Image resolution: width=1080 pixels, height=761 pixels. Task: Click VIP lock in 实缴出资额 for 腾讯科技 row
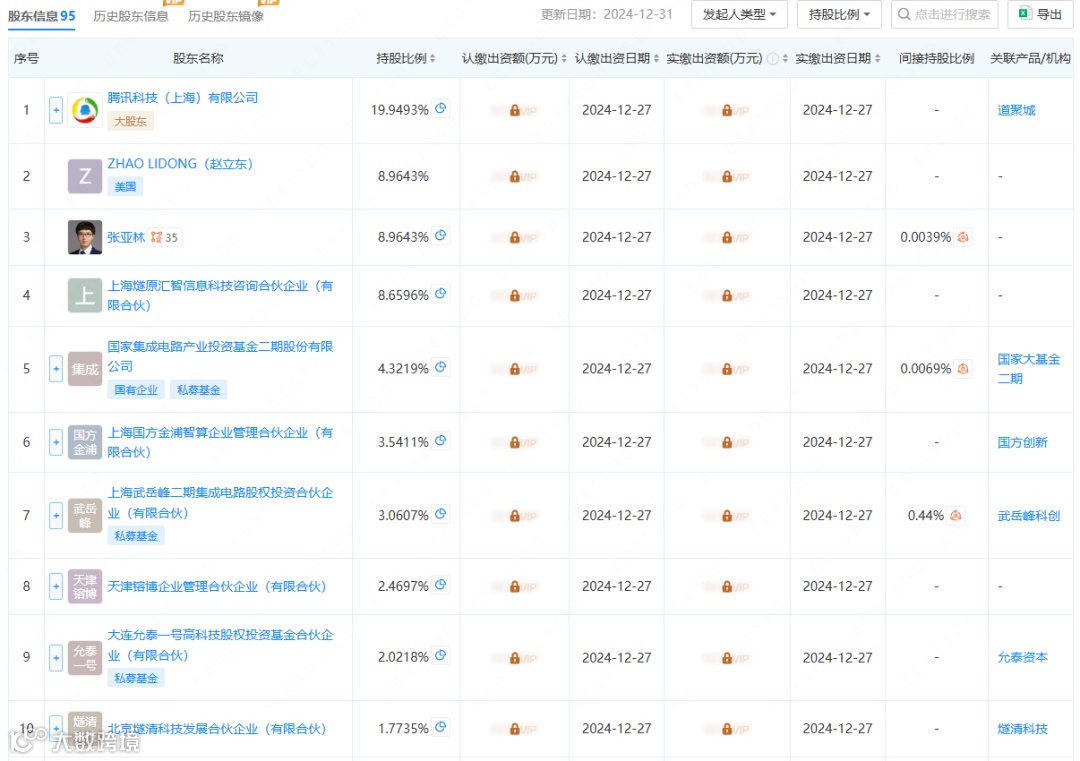pyautogui.click(x=727, y=110)
